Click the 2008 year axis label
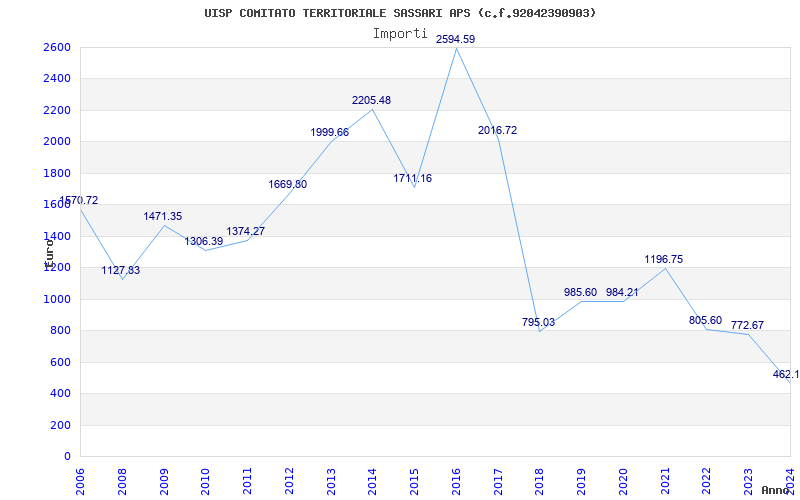Screen dimensions: 800x500 122,481
